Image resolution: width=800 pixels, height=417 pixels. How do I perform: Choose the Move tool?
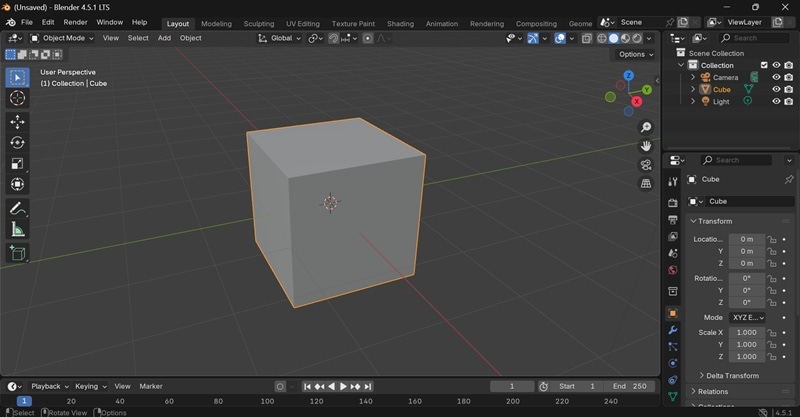17,122
